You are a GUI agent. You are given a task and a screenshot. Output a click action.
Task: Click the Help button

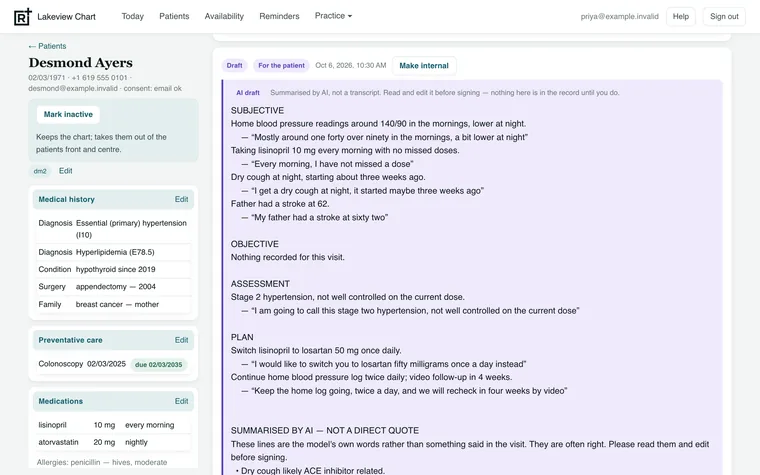click(x=681, y=16)
